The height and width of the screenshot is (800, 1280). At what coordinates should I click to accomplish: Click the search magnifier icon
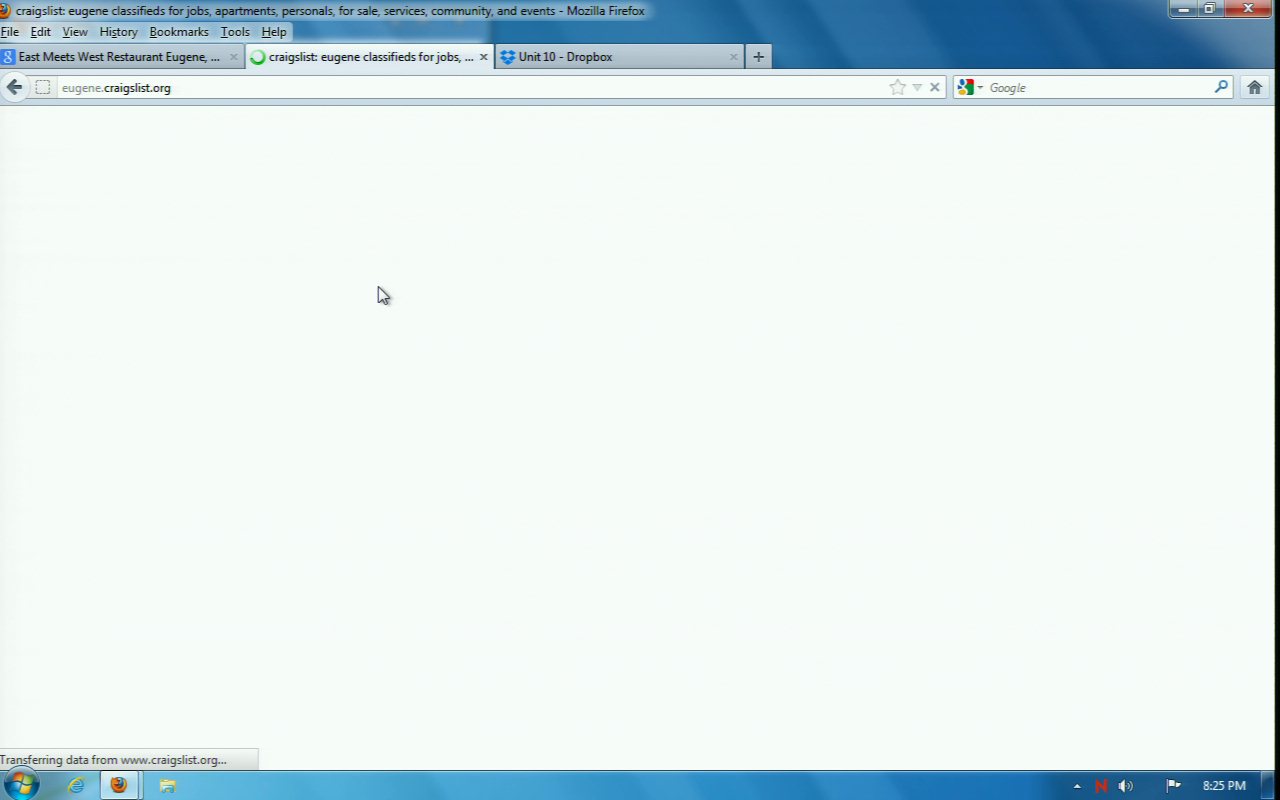pyautogui.click(x=1221, y=87)
